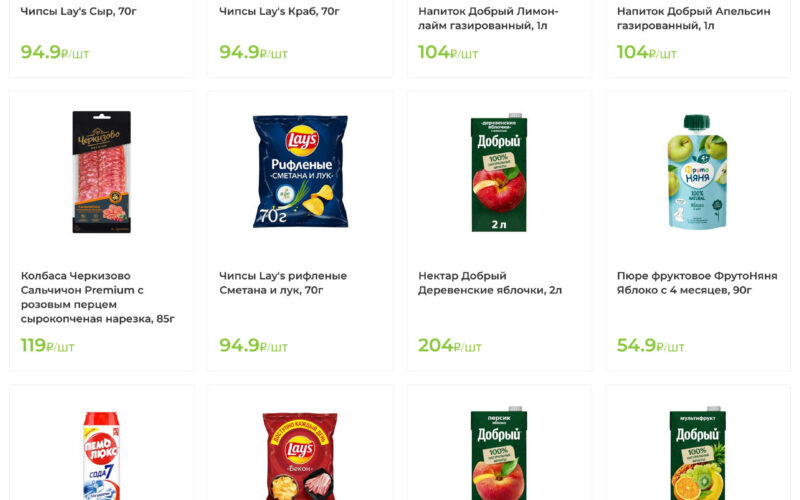Click the Добрый мультифрукт juice carton image
The height and width of the screenshot is (500, 800).
tap(697, 455)
